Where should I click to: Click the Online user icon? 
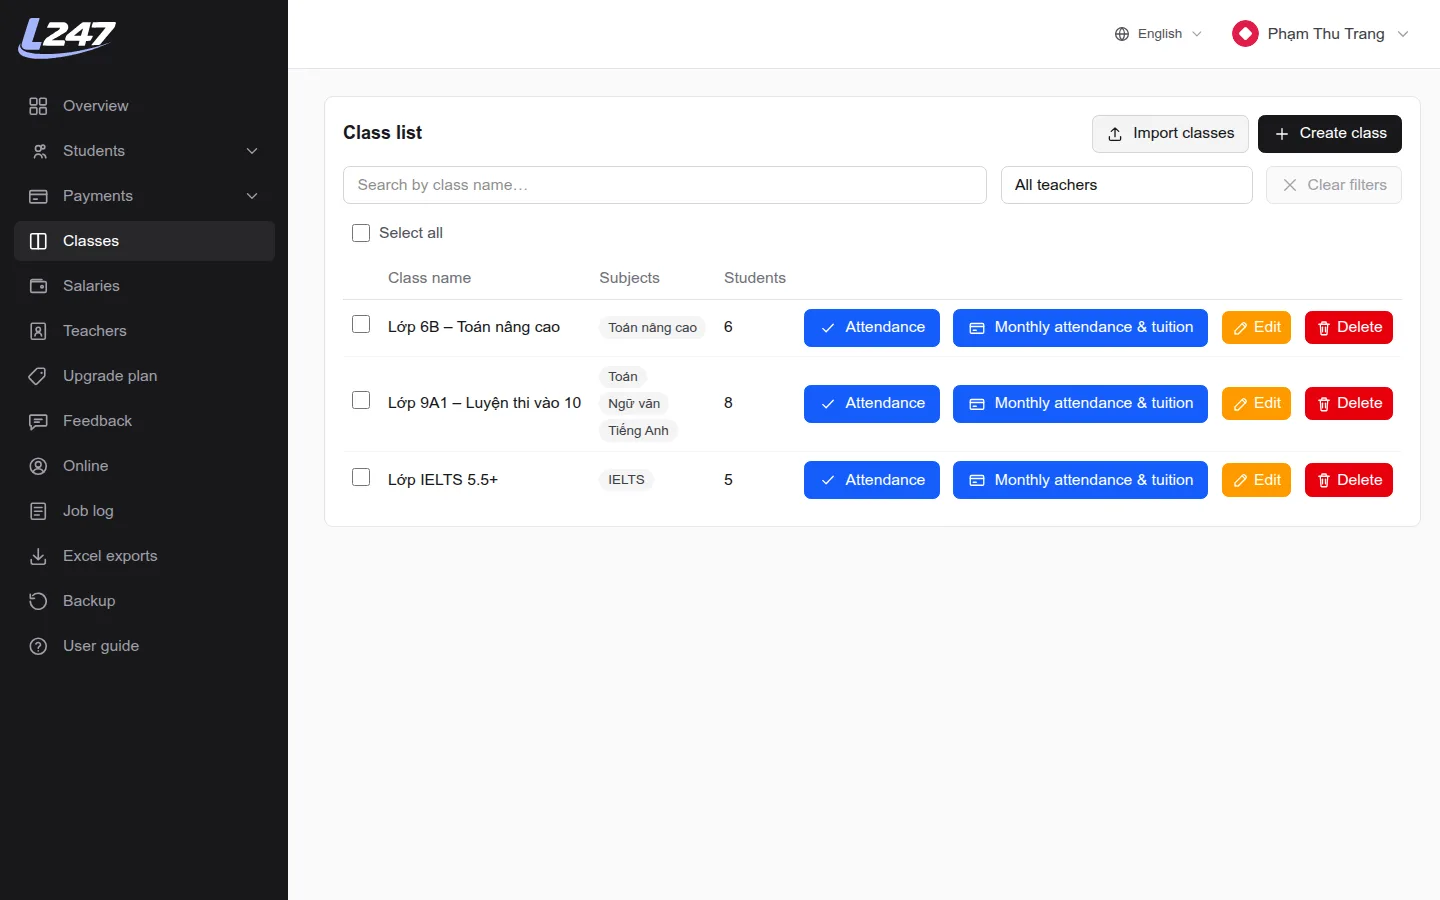coord(38,466)
